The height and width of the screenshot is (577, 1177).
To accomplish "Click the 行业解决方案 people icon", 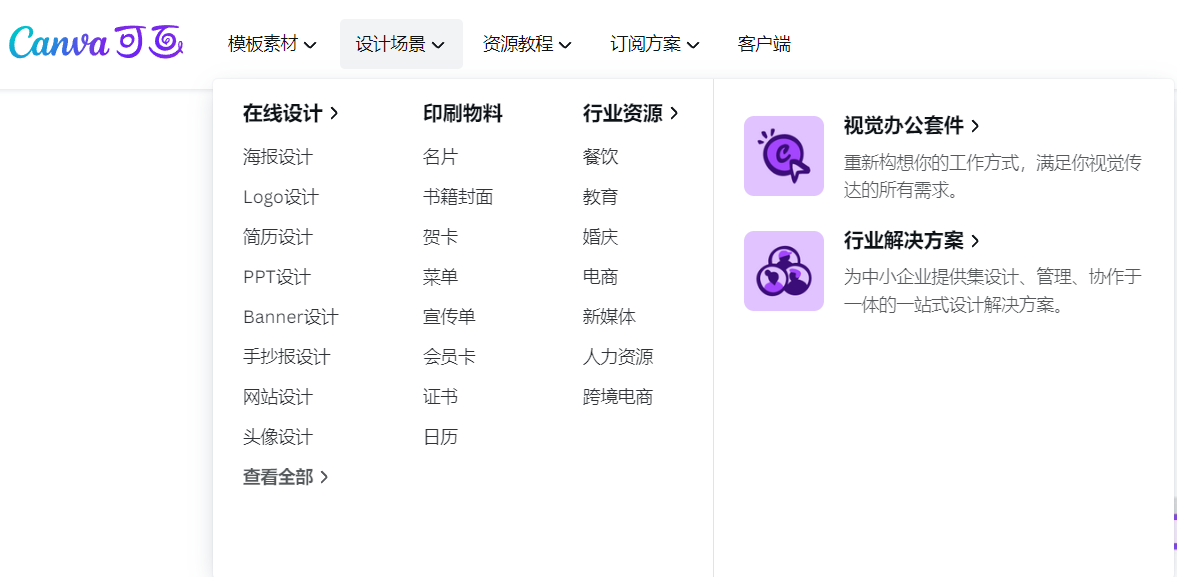I will 783,271.
